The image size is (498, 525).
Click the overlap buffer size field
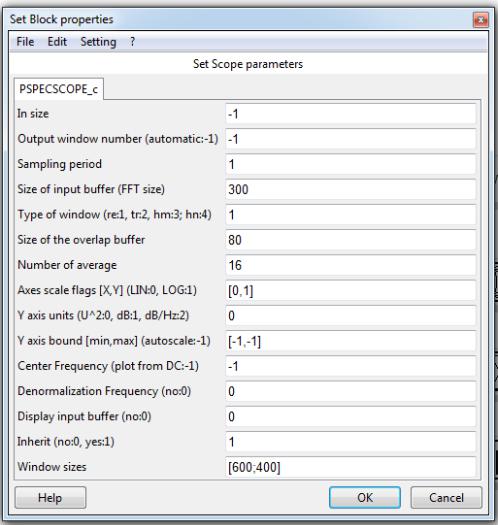[350, 240]
